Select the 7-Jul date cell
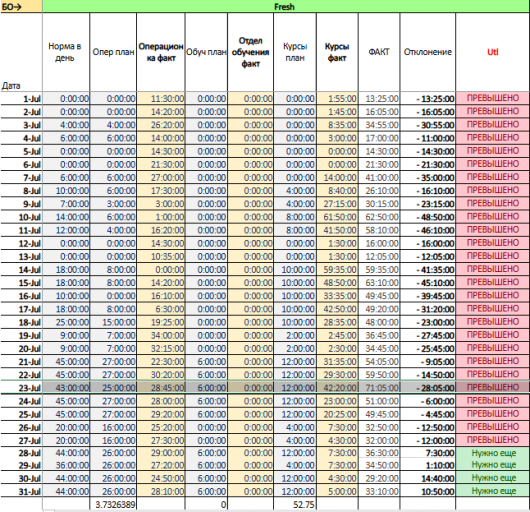 (x=21, y=178)
